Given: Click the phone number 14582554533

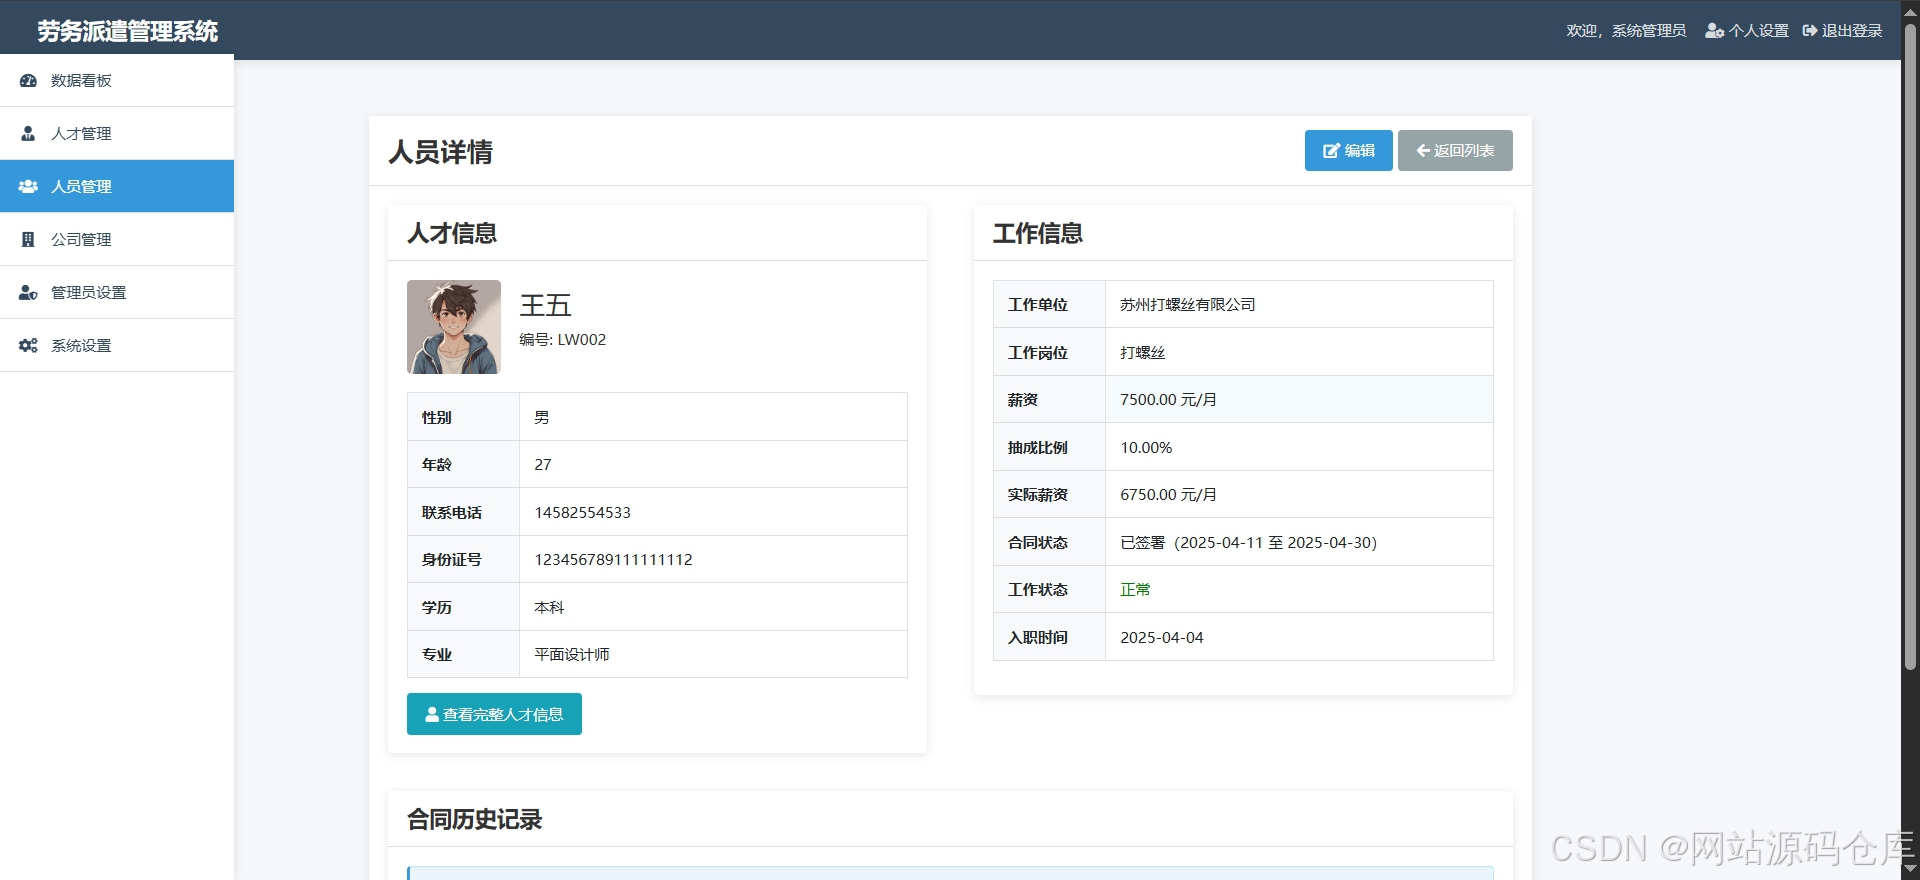Looking at the screenshot, I should click(582, 513).
